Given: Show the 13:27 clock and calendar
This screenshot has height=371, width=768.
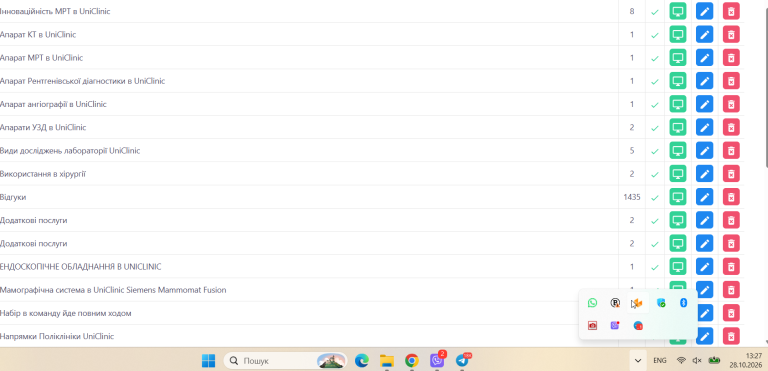Looking at the screenshot, I should tap(745, 360).
